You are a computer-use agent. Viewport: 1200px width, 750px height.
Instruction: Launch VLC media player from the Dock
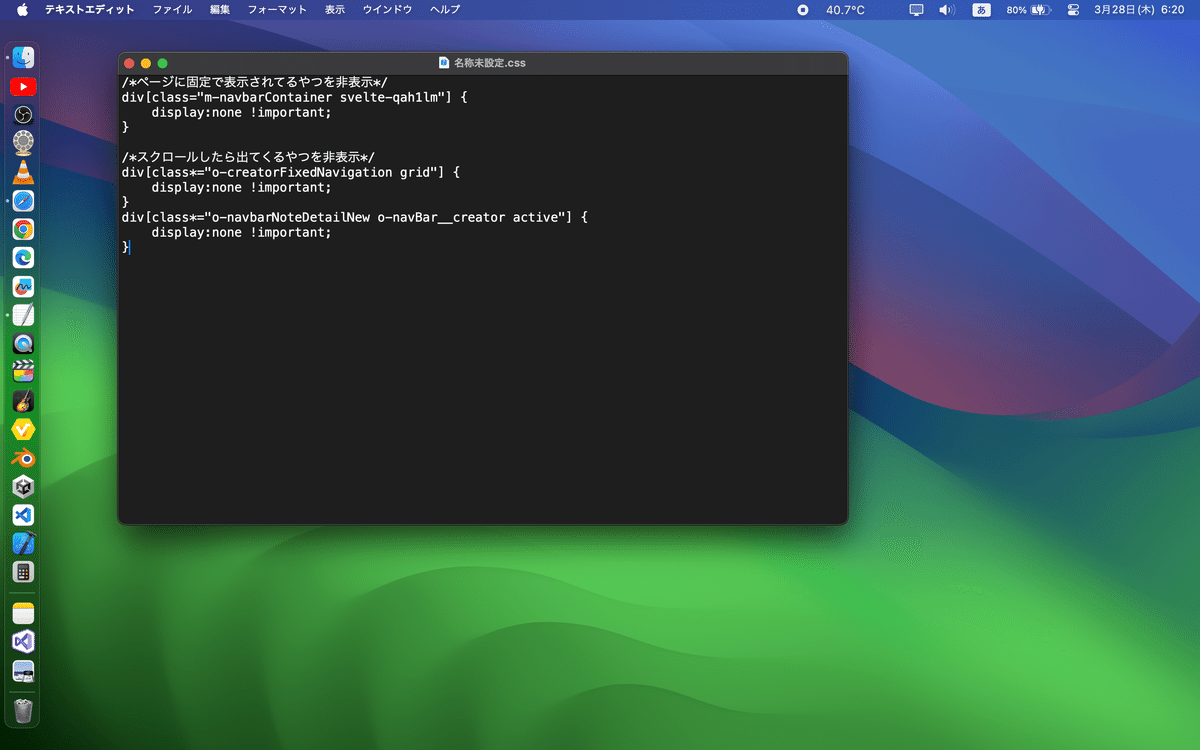(23, 172)
